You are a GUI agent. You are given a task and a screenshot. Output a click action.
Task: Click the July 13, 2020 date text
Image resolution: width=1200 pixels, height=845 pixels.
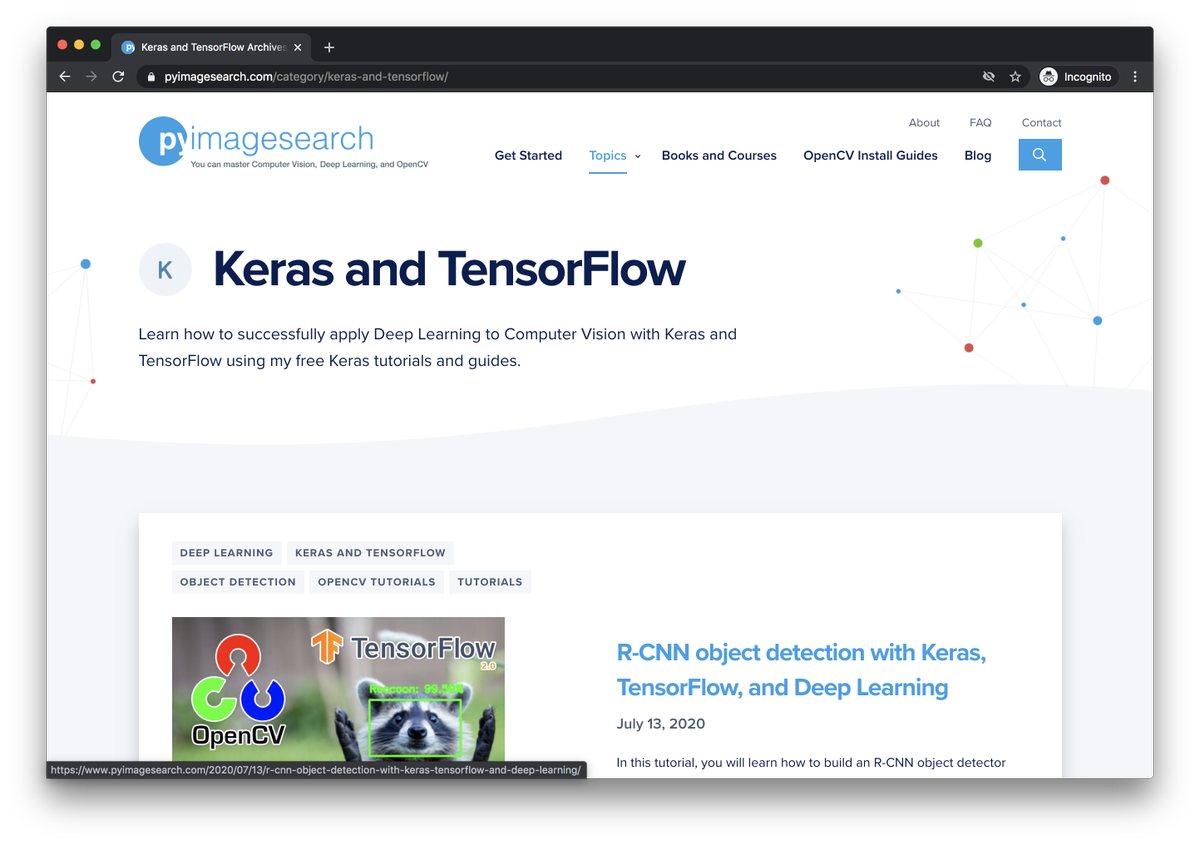pos(661,724)
